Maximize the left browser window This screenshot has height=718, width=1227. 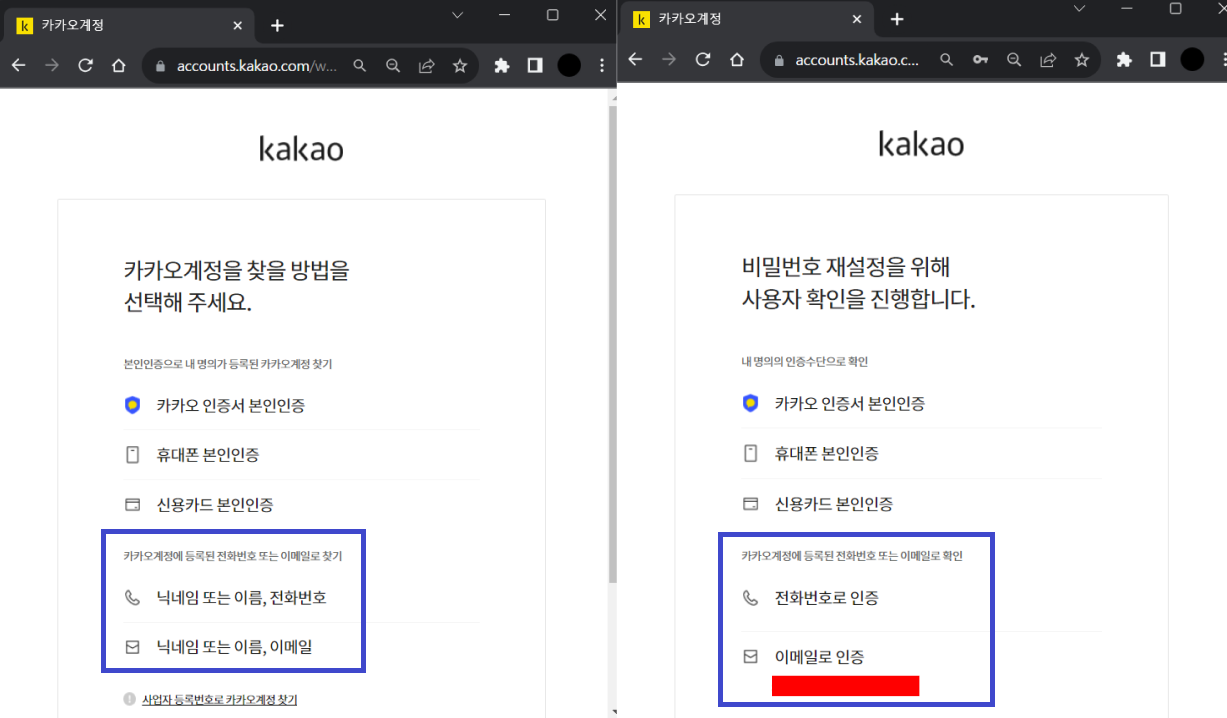pos(552,15)
